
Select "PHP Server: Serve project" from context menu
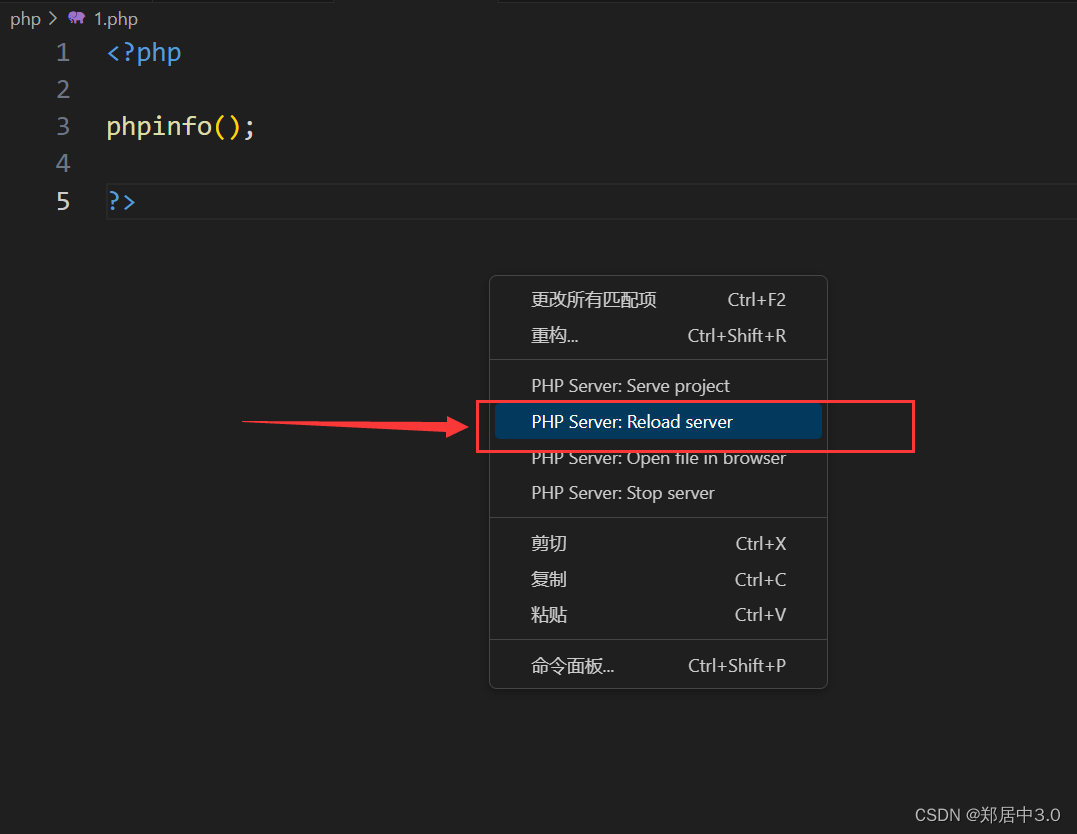click(630, 386)
